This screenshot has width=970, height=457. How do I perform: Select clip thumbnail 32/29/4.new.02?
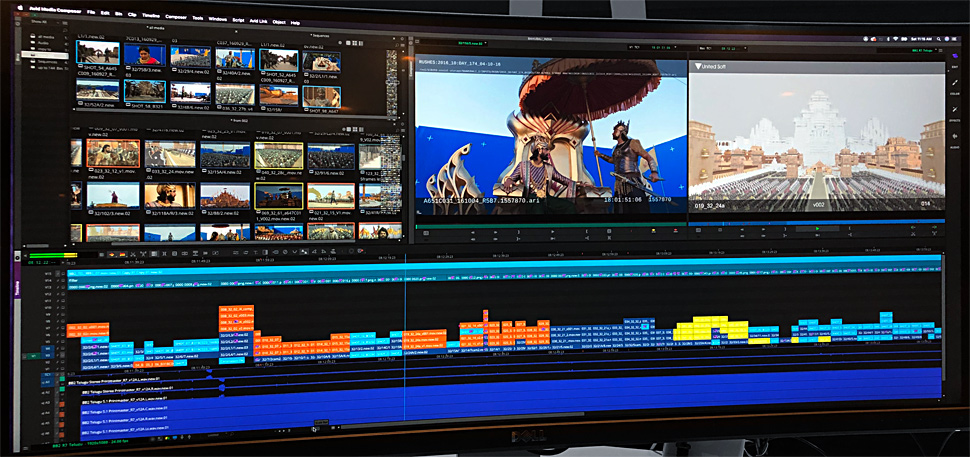191,57
